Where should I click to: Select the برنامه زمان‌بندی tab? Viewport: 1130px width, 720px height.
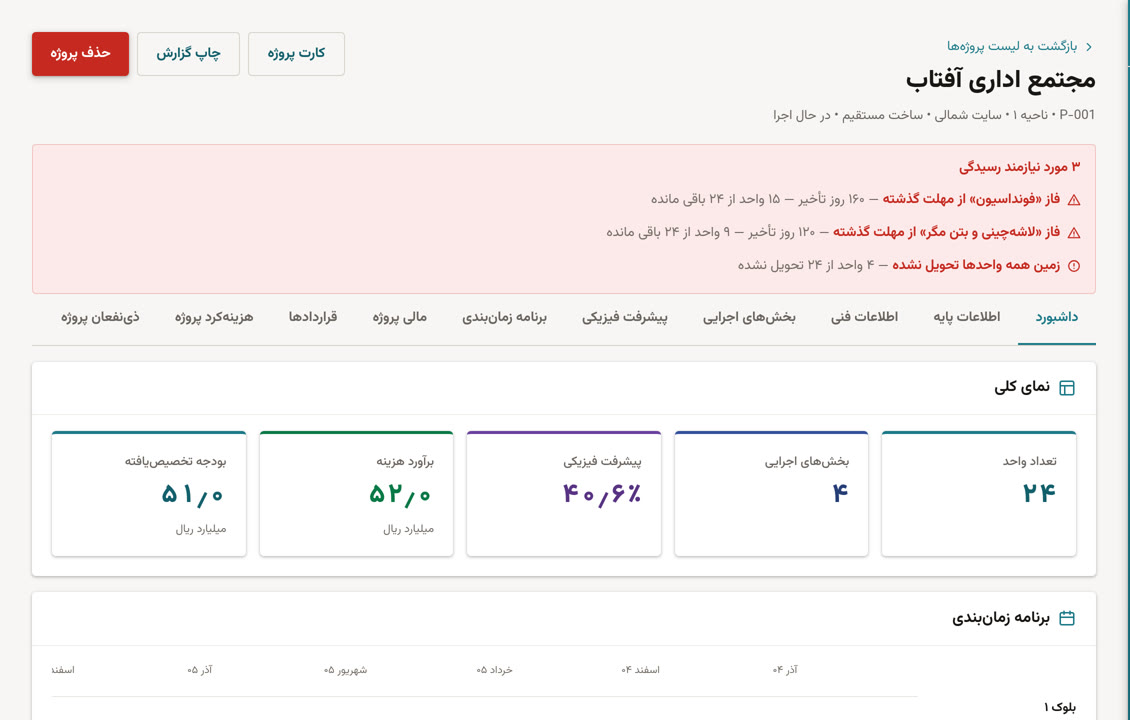(504, 317)
